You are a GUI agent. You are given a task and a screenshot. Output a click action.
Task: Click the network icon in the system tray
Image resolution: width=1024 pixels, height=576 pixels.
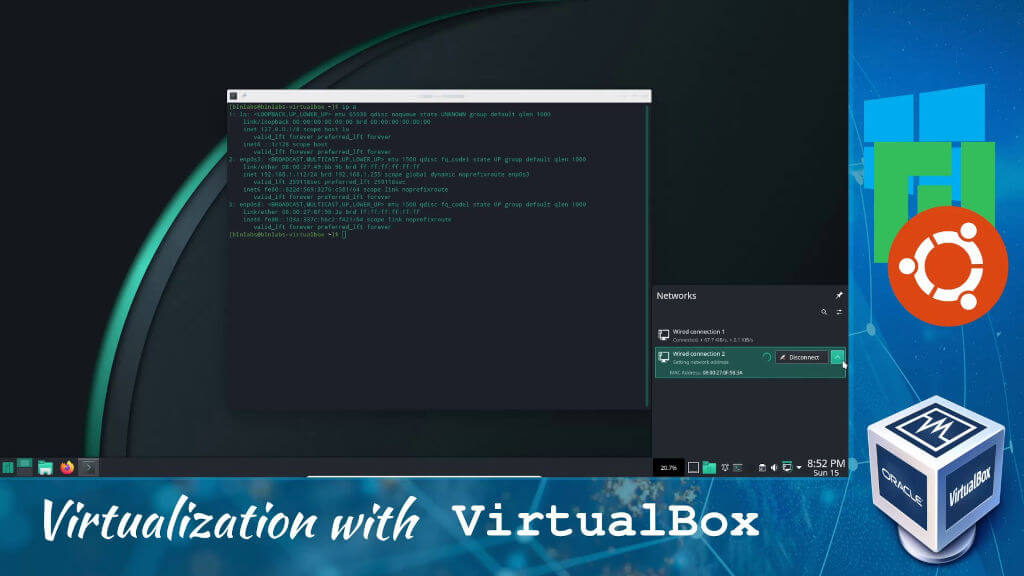[x=787, y=466]
